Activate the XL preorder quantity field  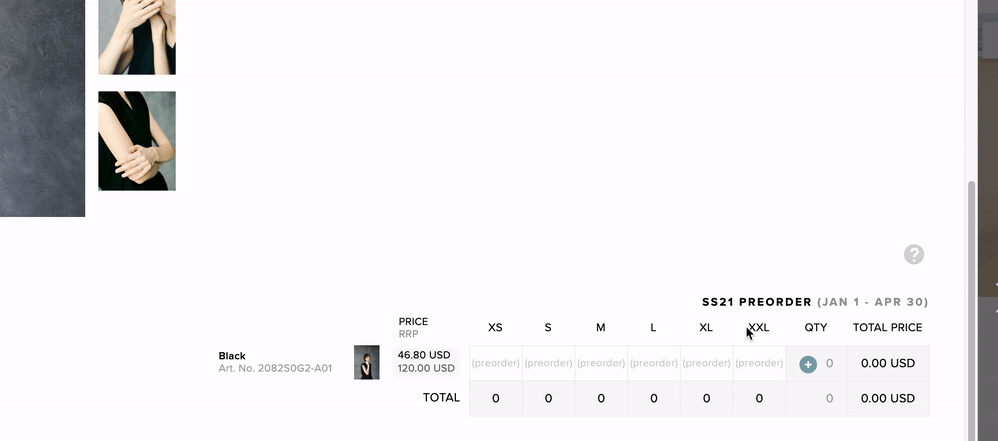pos(706,363)
